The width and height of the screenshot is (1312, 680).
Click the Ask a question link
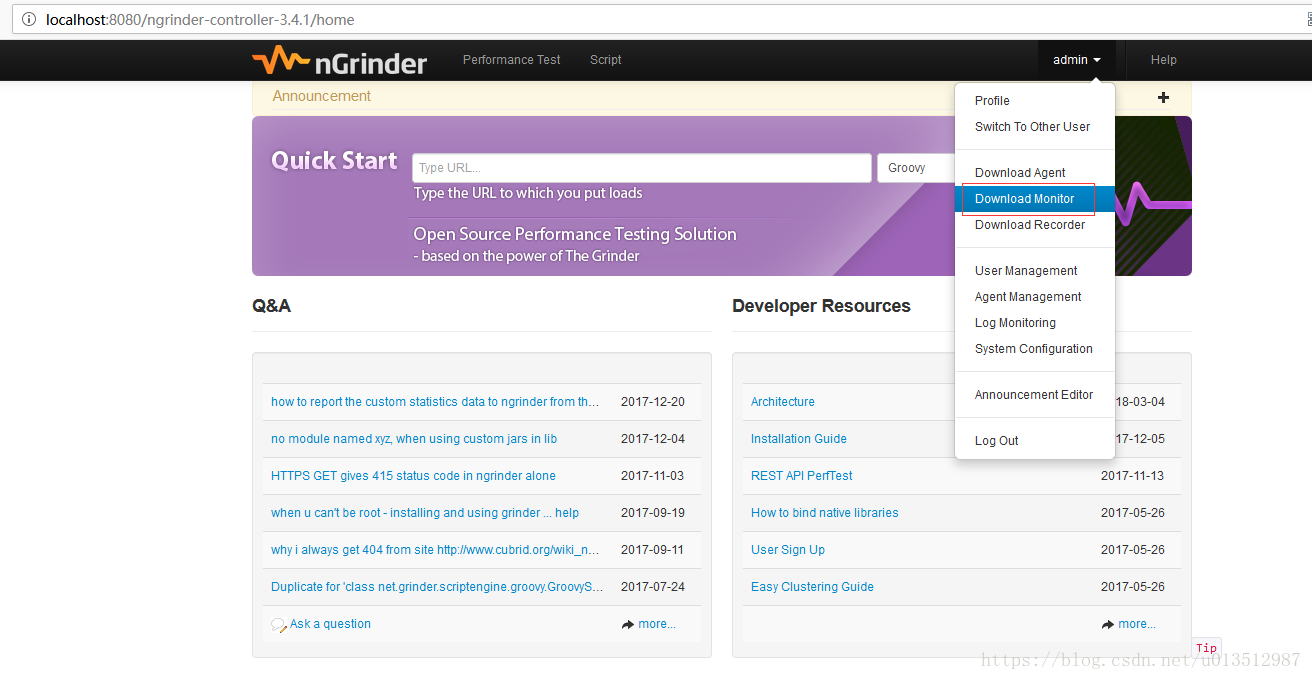point(330,624)
